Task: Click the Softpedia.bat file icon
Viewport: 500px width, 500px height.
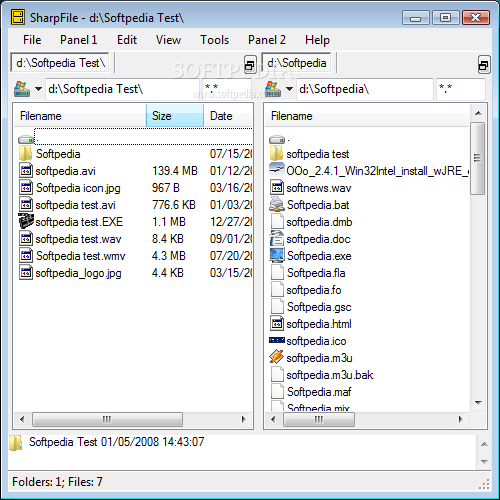Action: coord(277,204)
